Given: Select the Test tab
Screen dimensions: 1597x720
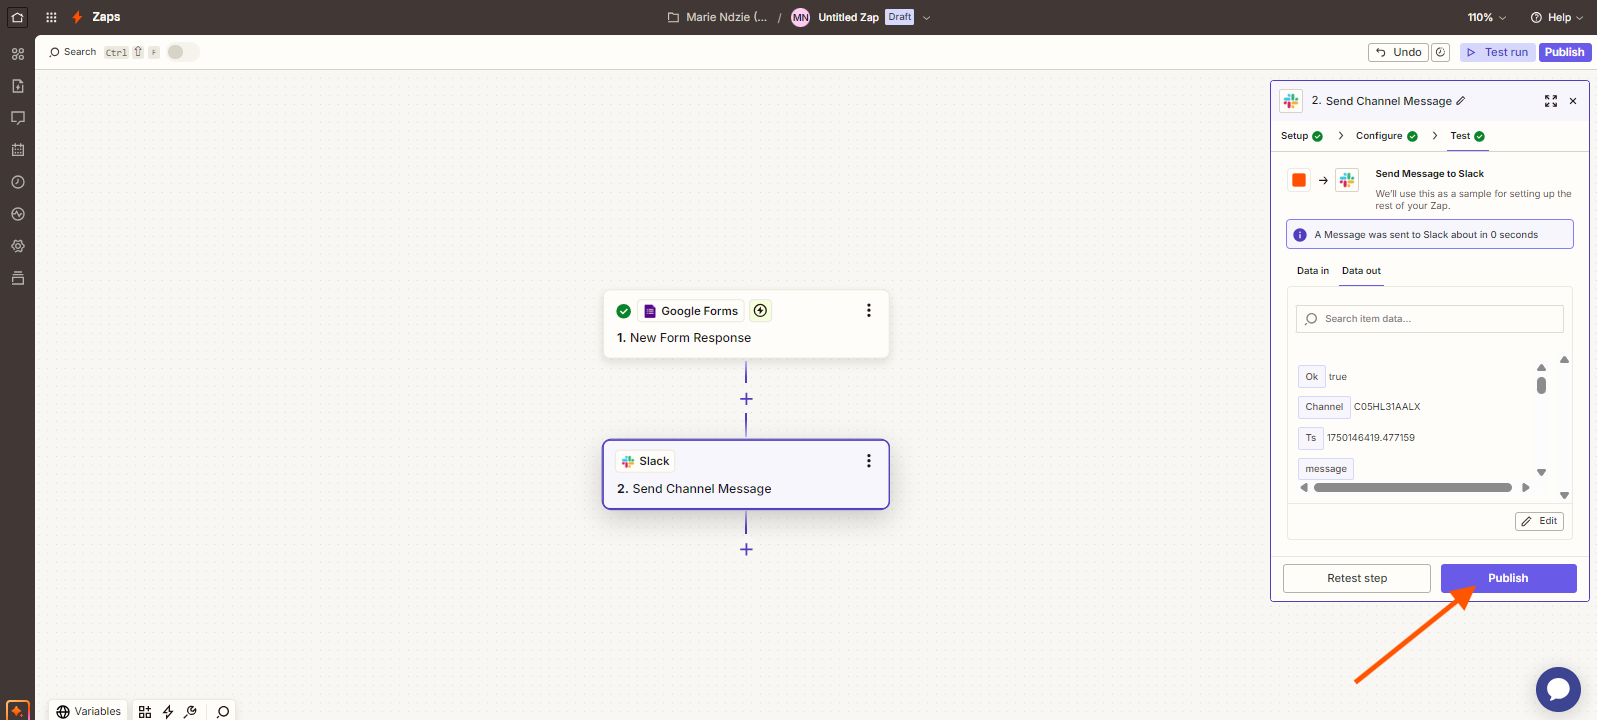Looking at the screenshot, I should tap(1467, 136).
